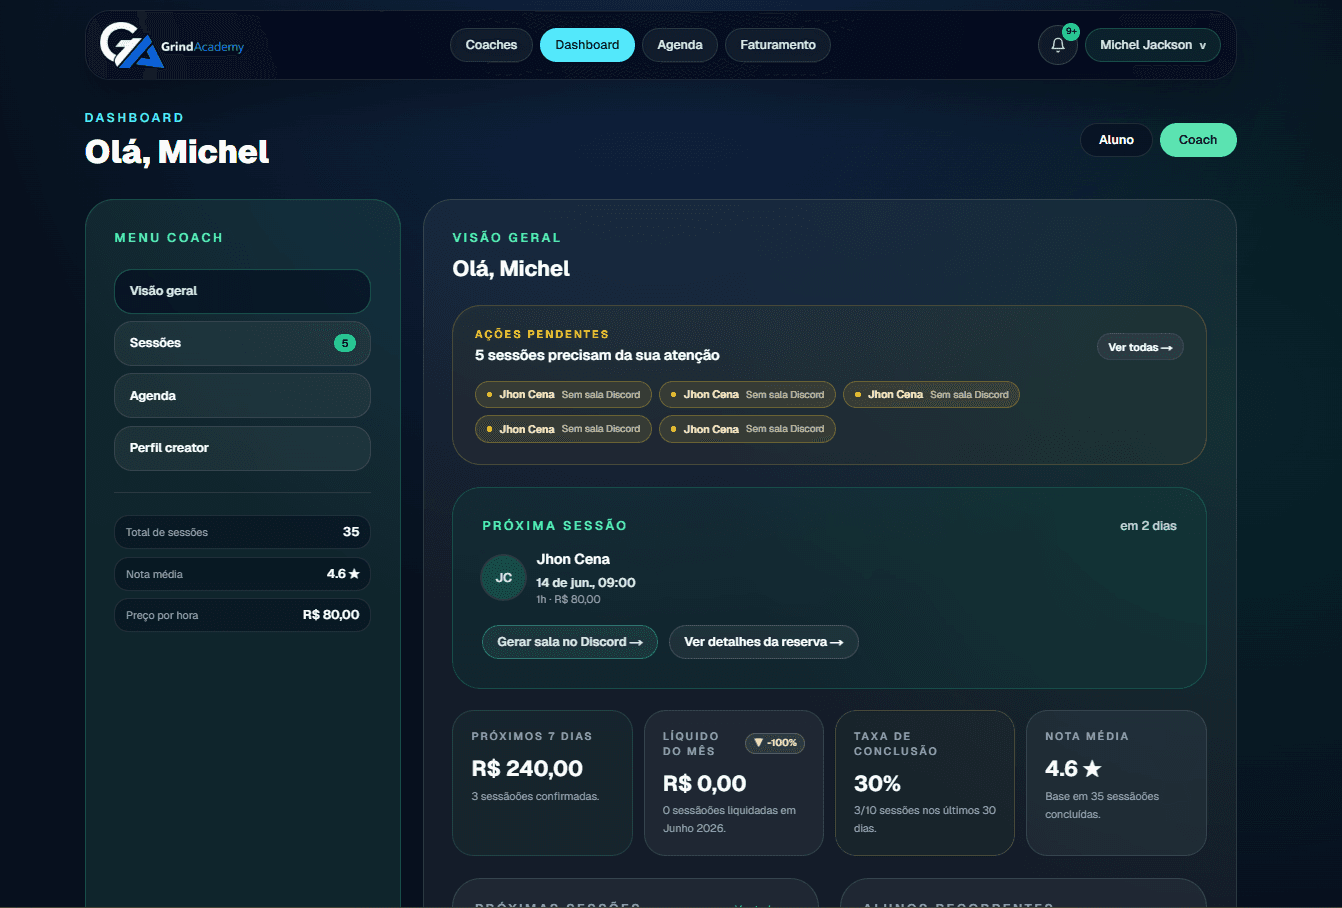Click the 'PRÓXIMA SESSÃO' label
The image size is (1342, 908).
(555, 526)
